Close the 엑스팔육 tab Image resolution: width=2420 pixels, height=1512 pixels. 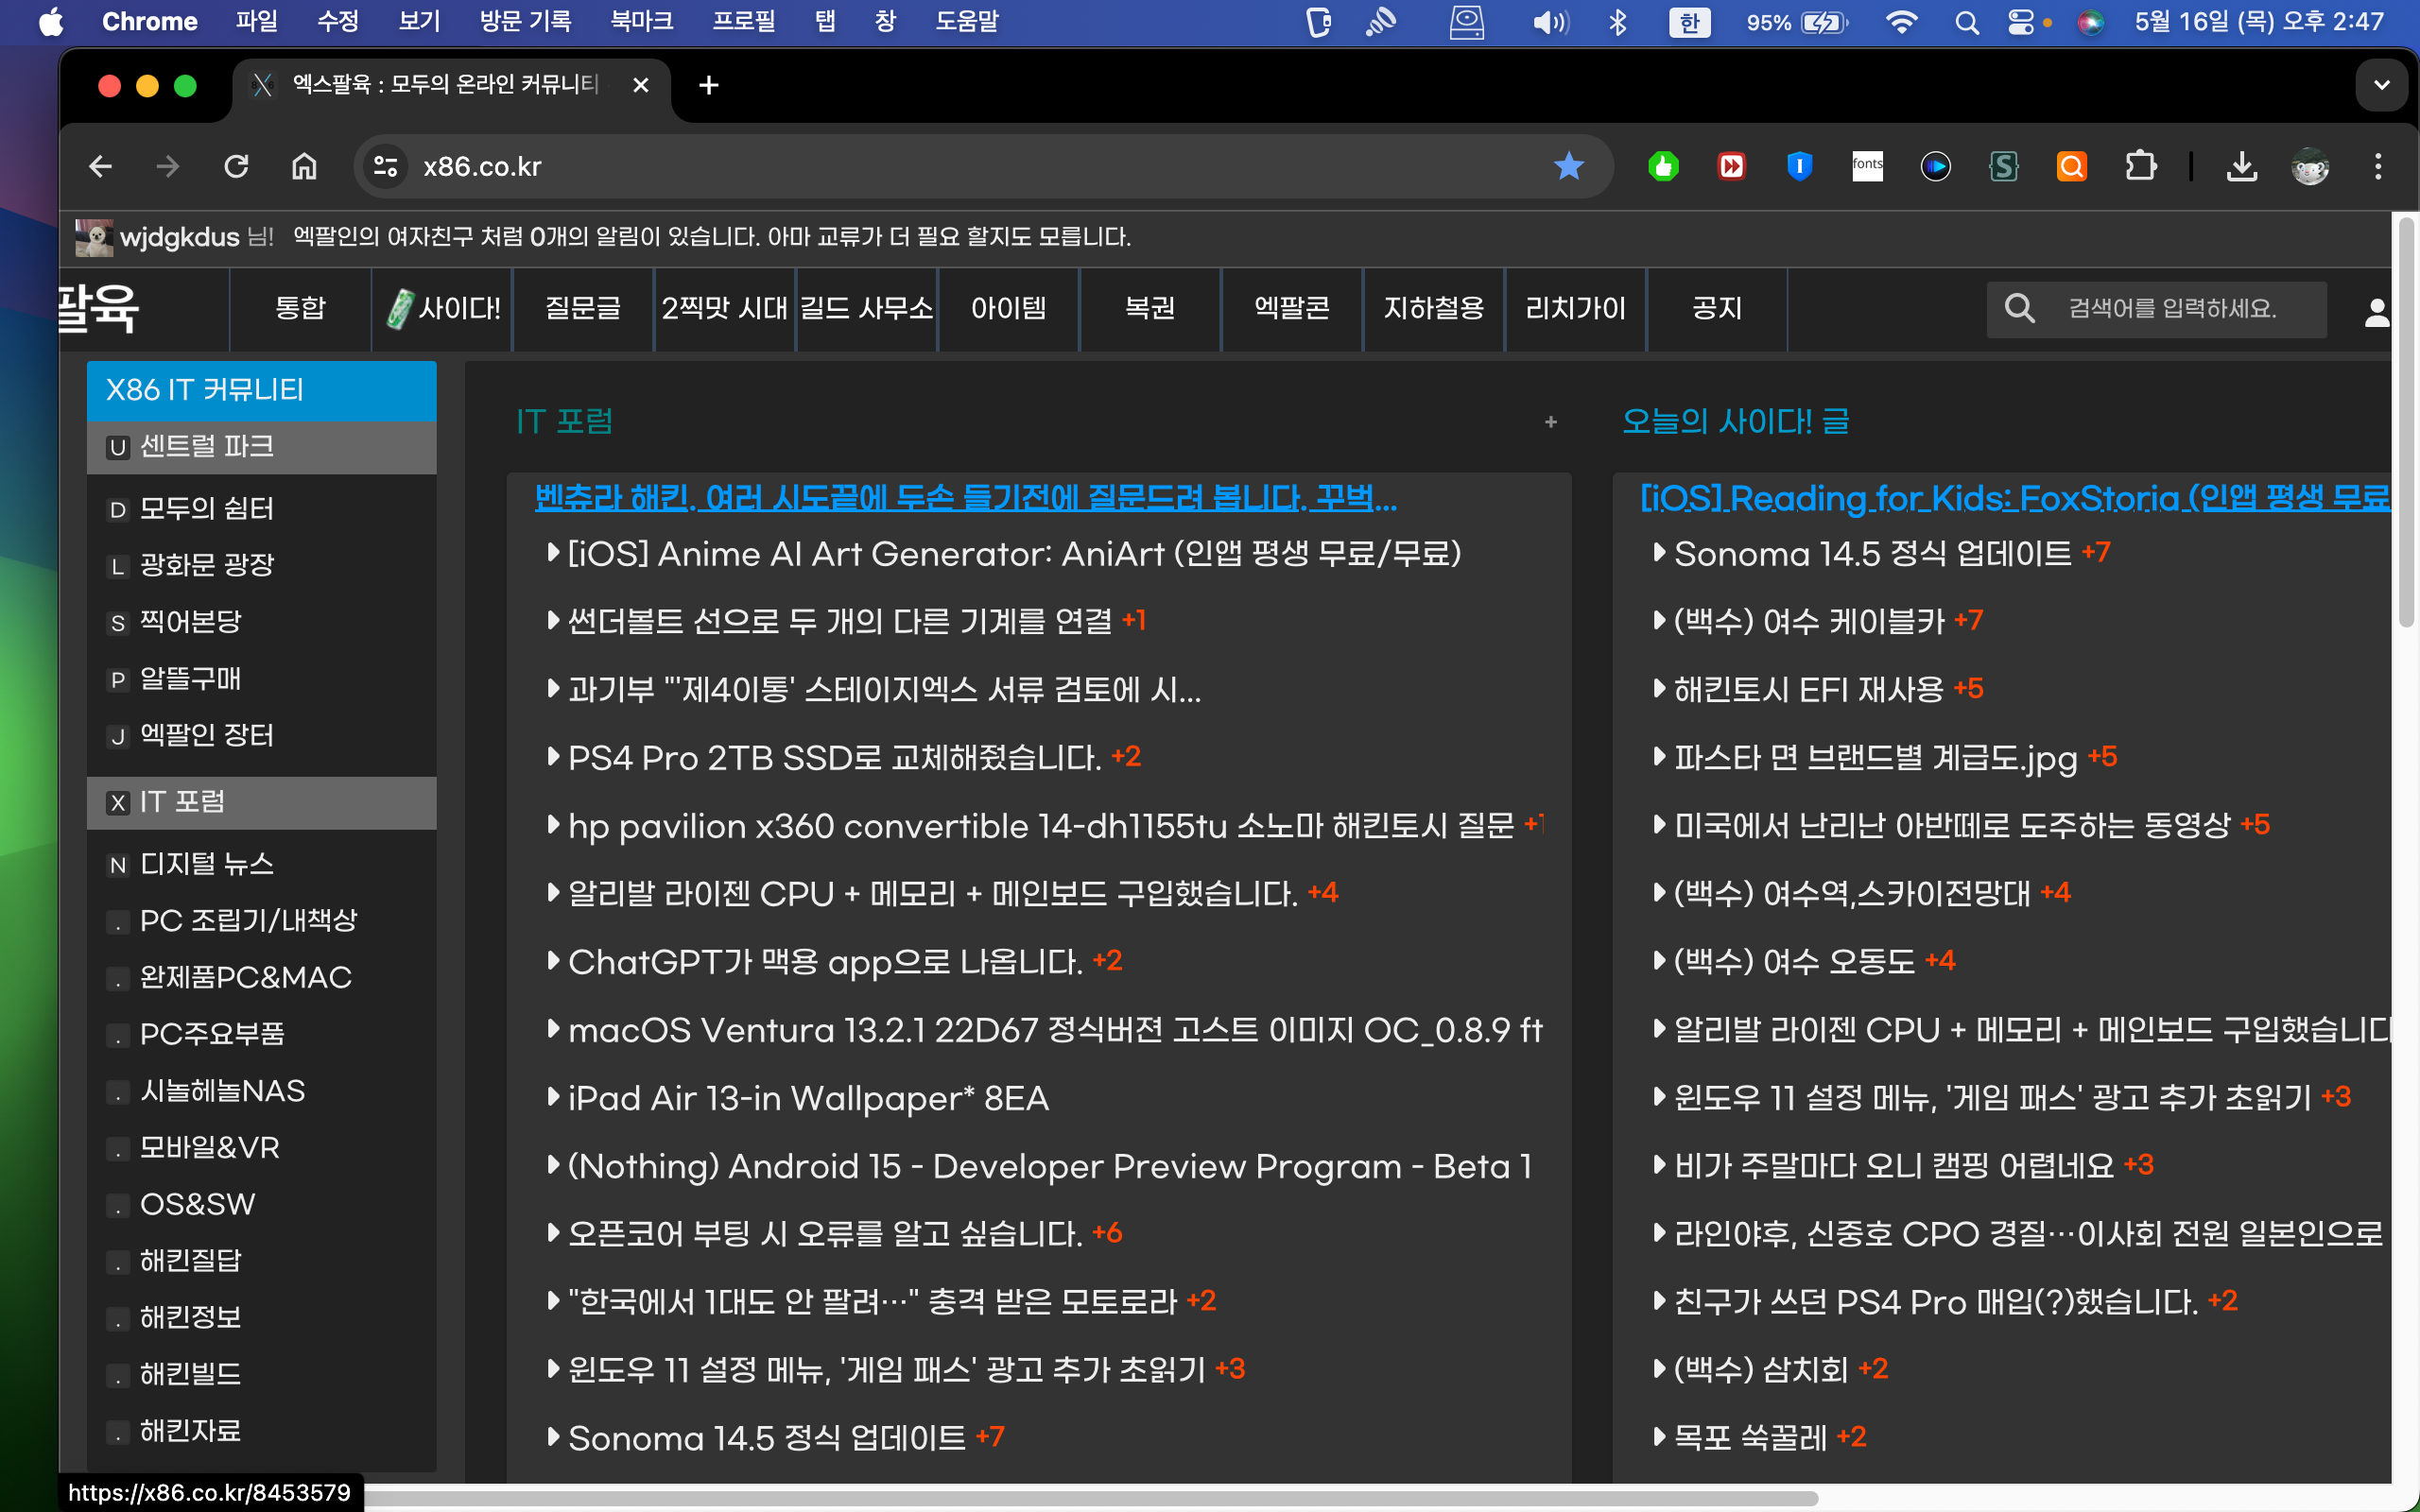point(641,86)
